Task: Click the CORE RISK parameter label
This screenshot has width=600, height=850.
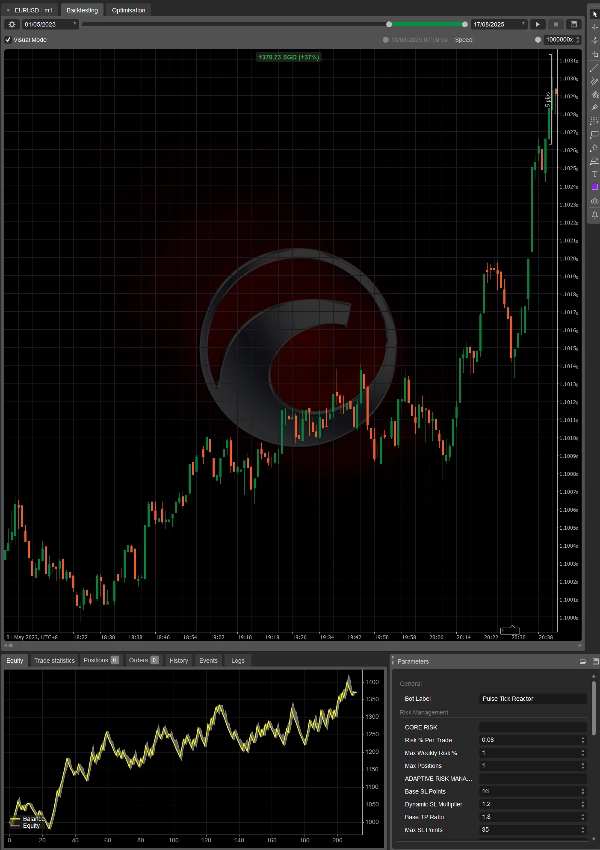Action: (421, 727)
